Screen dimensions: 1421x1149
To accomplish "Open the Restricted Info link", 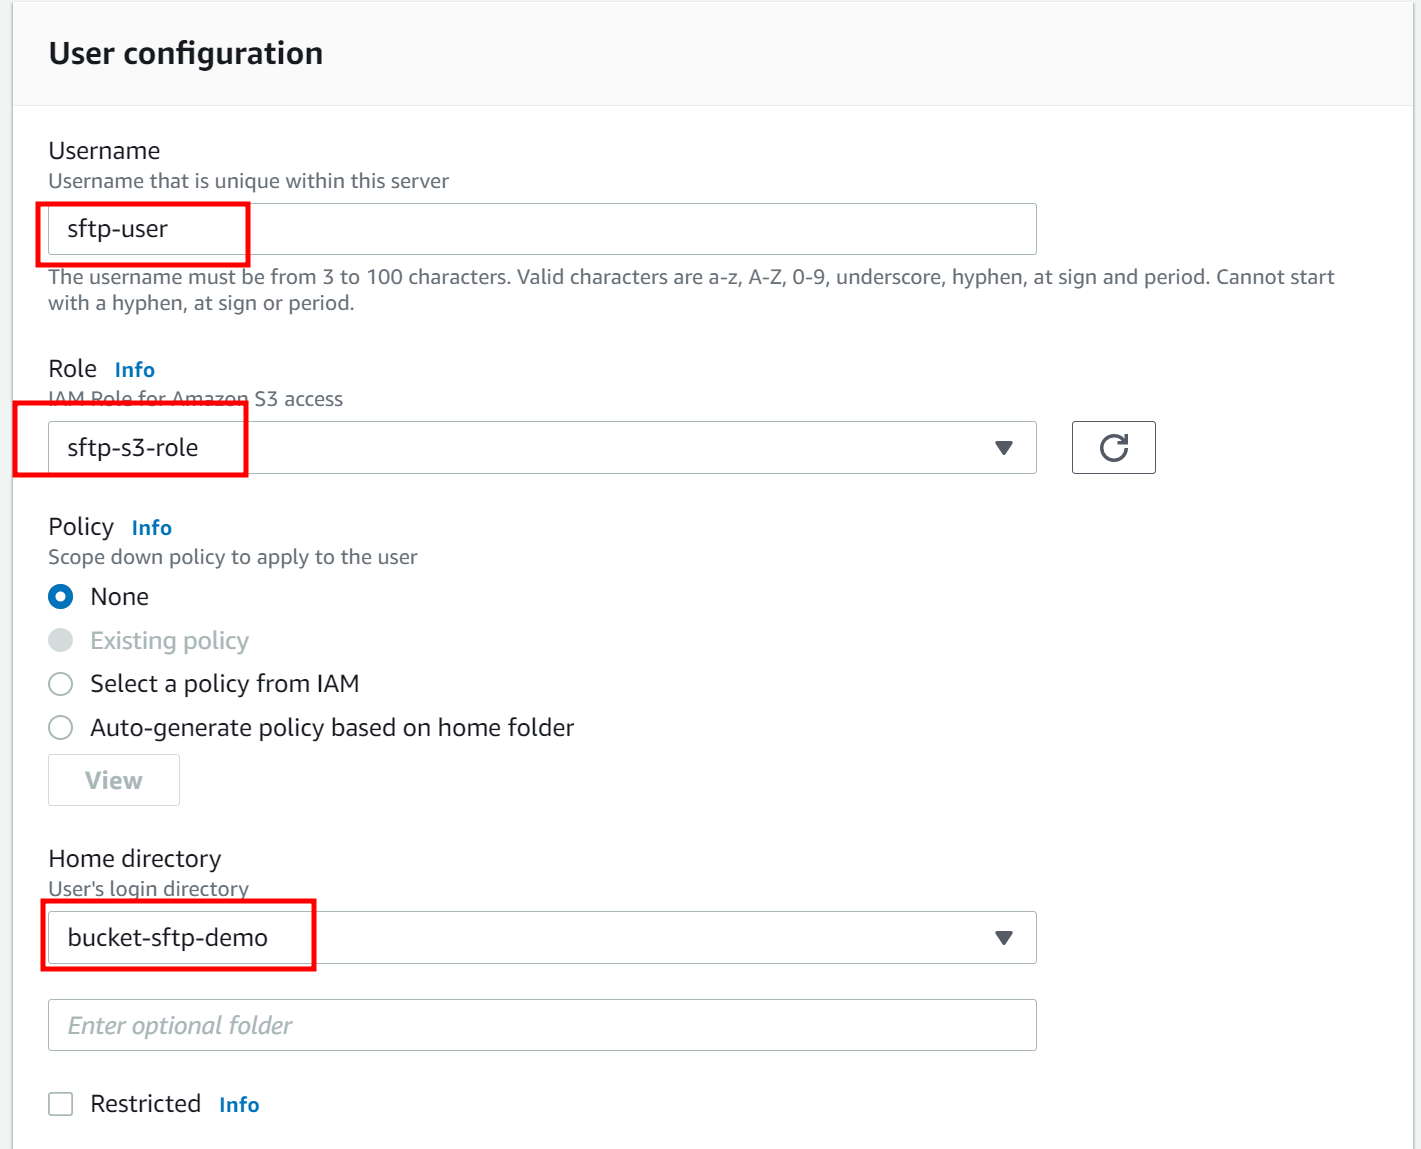I will pyautogui.click(x=239, y=1105).
